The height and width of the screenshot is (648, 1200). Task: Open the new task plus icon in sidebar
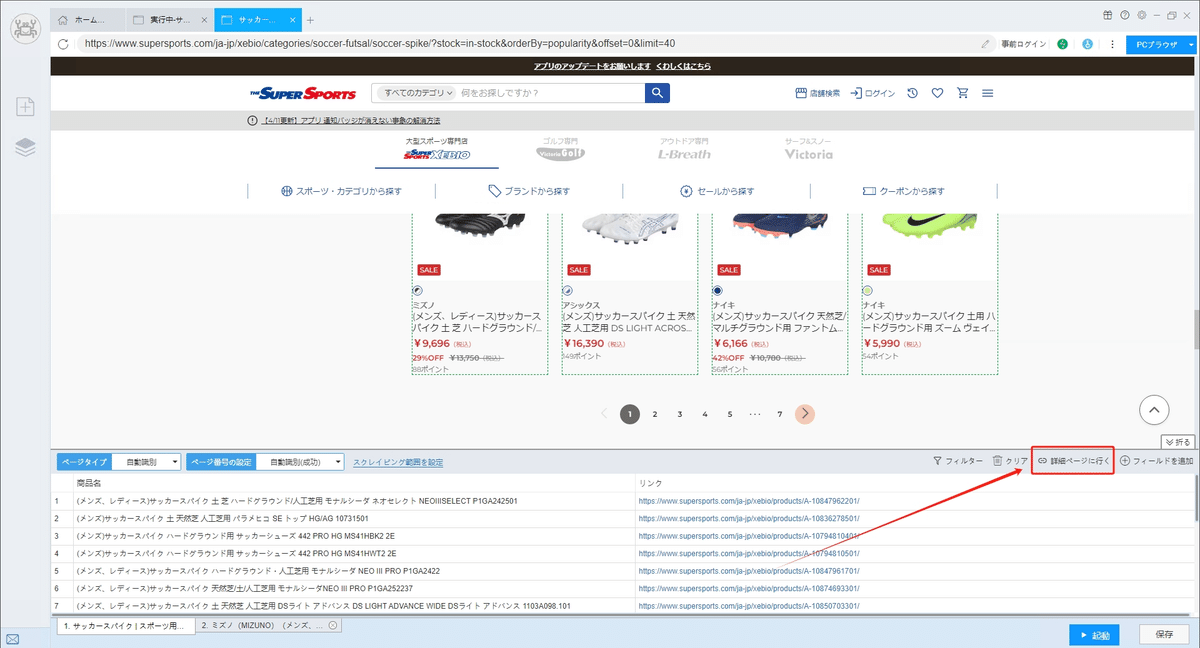click(x=25, y=107)
